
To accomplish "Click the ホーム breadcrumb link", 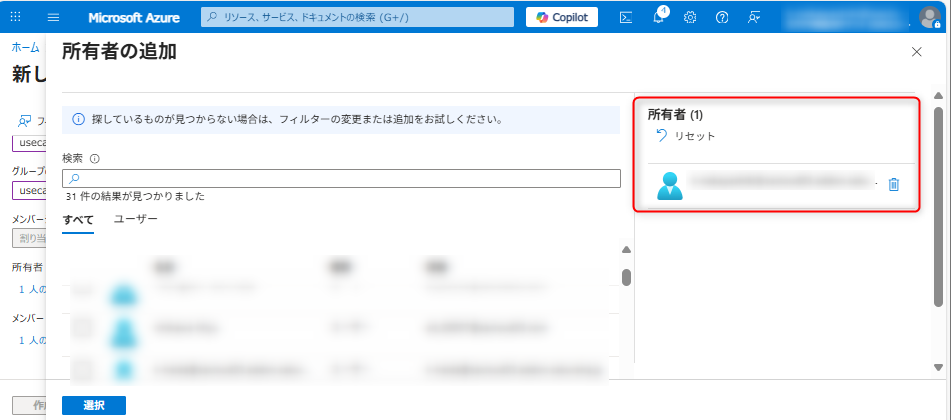I will point(25,48).
